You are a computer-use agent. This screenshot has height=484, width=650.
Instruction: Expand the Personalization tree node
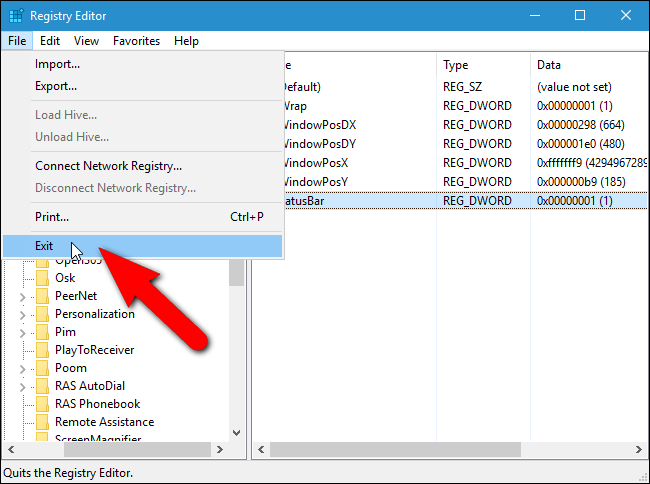tap(22, 315)
